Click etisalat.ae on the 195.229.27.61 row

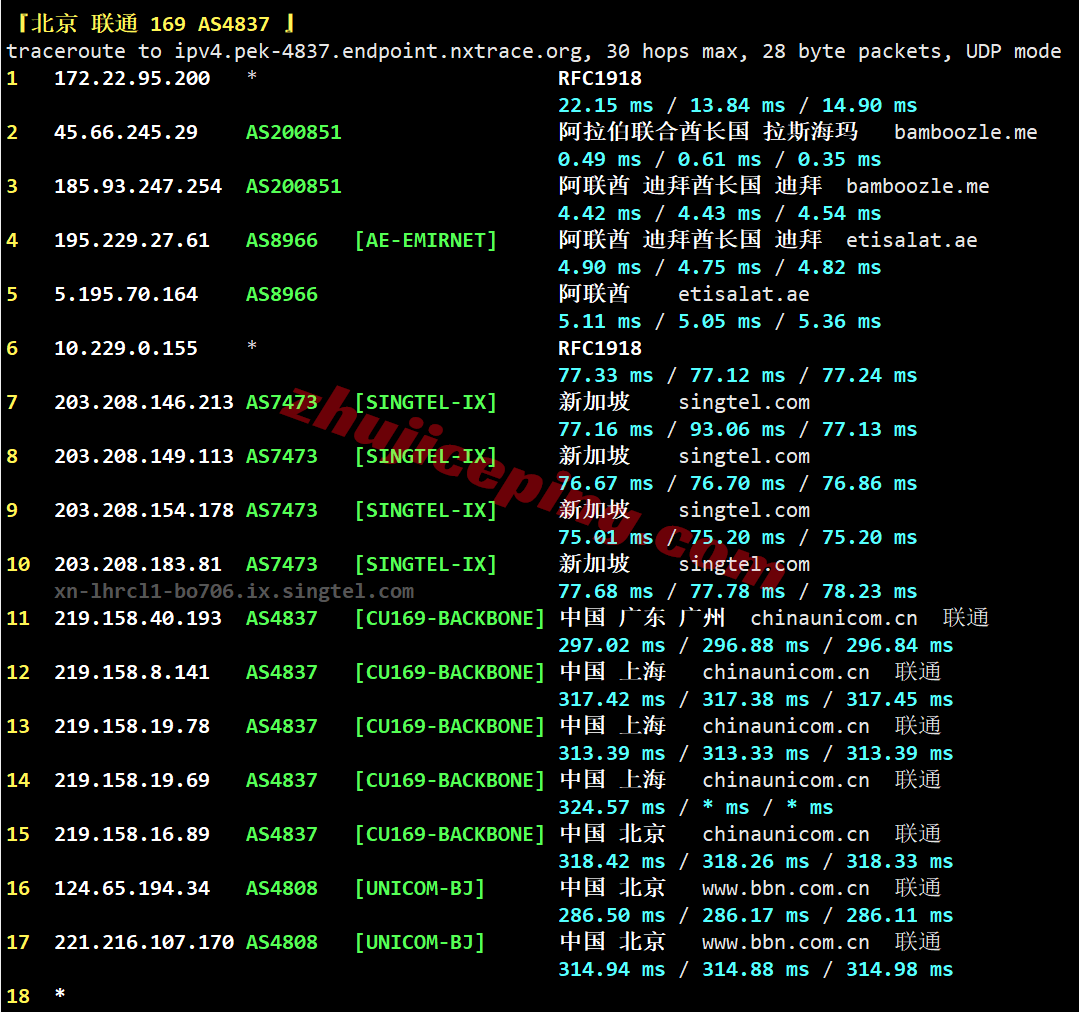(x=912, y=240)
